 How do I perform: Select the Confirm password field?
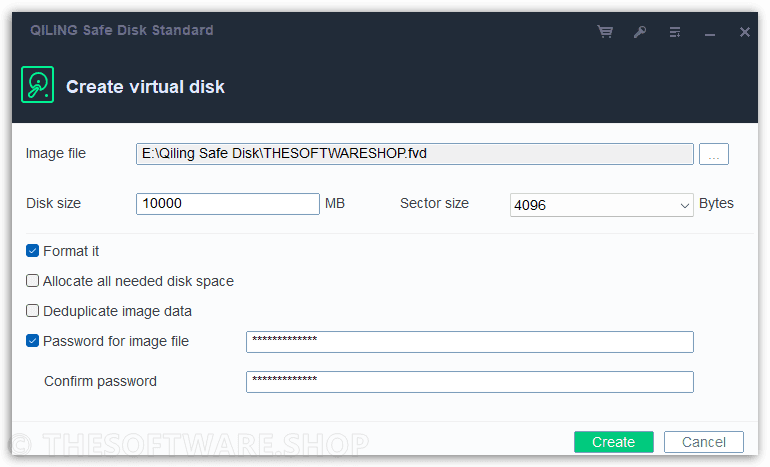pyautogui.click(x=469, y=382)
